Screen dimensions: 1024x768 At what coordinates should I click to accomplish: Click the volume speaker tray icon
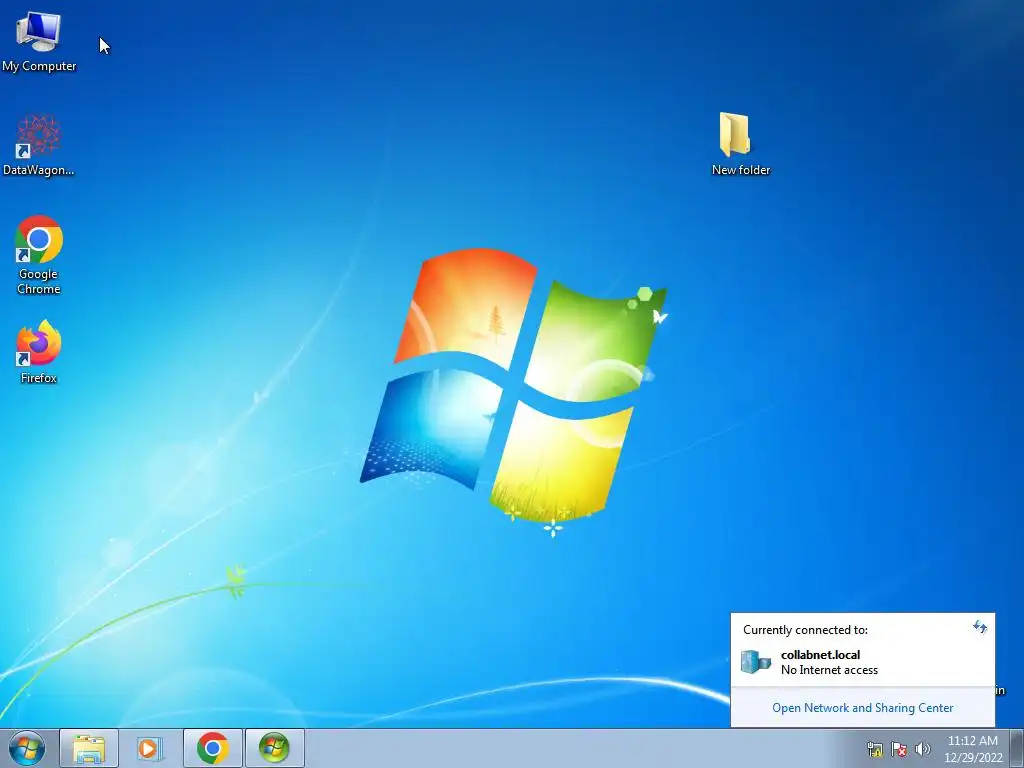coord(922,749)
